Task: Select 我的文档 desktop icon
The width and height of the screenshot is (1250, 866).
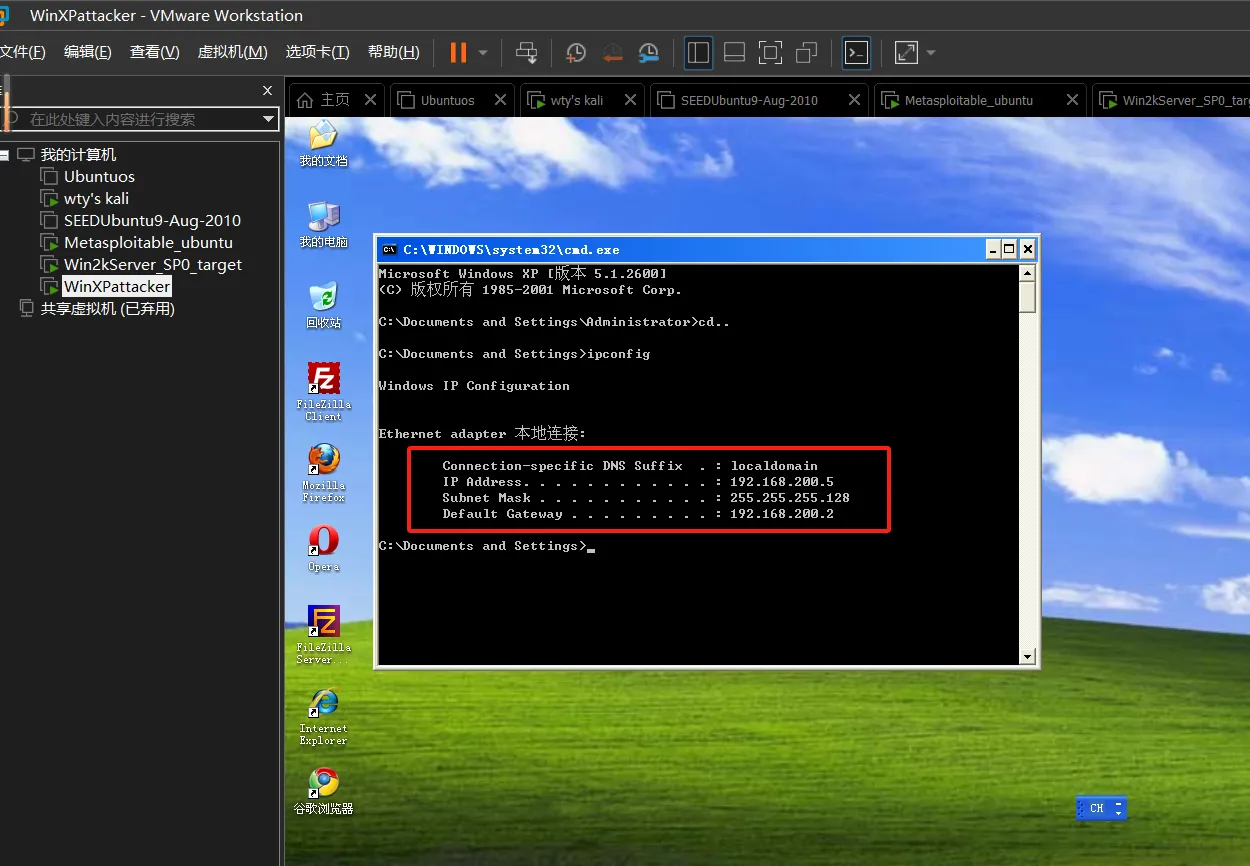Action: [x=323, y=144]
